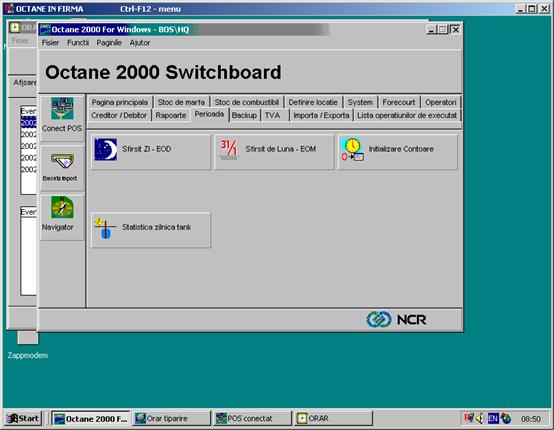The height and width of the screenshot is (430, 554).
Task: Switch to the Rapoarte tab
Action: (171, 115)
